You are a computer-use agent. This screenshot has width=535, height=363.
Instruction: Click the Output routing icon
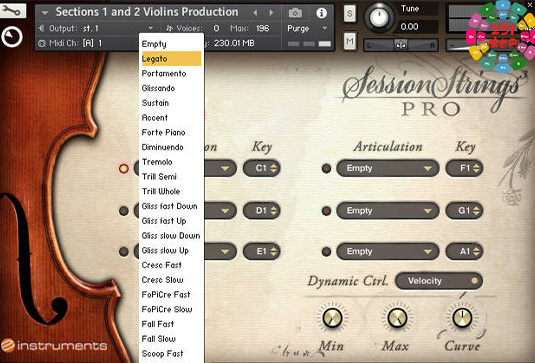tap(41, 28)
